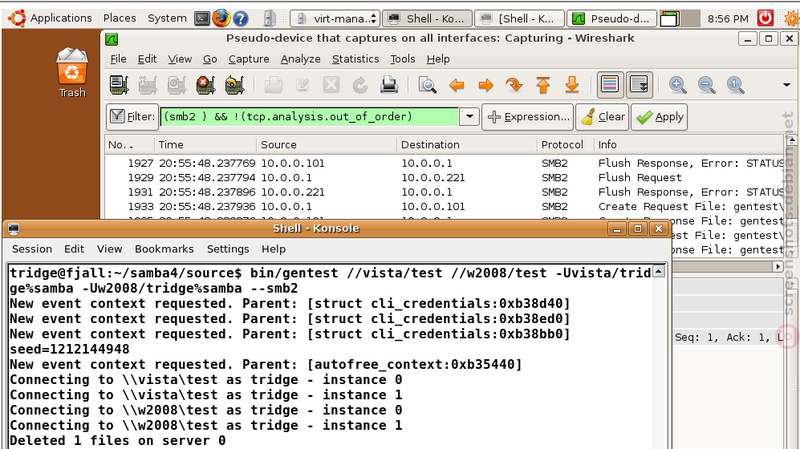
Task: Open Konsole Bookmarks menu
Action: click(x=164, y=249)
